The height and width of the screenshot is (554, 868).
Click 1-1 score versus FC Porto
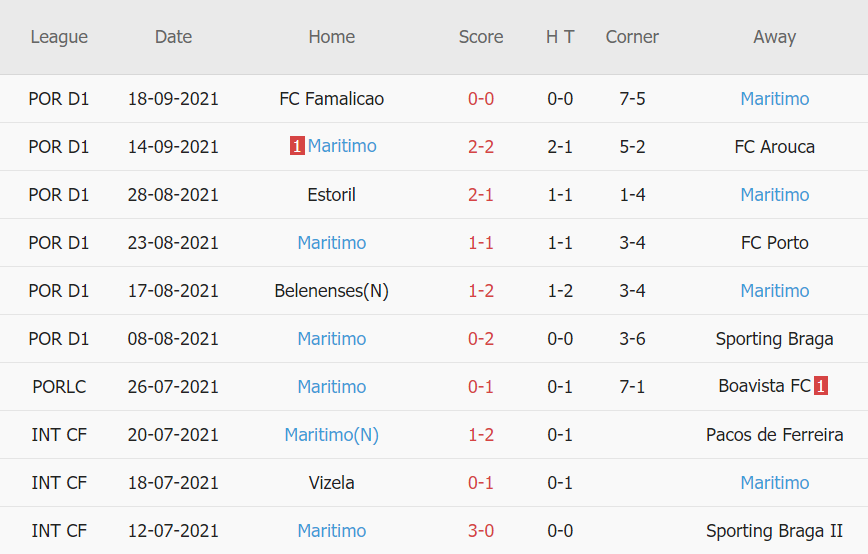[481, 243]
